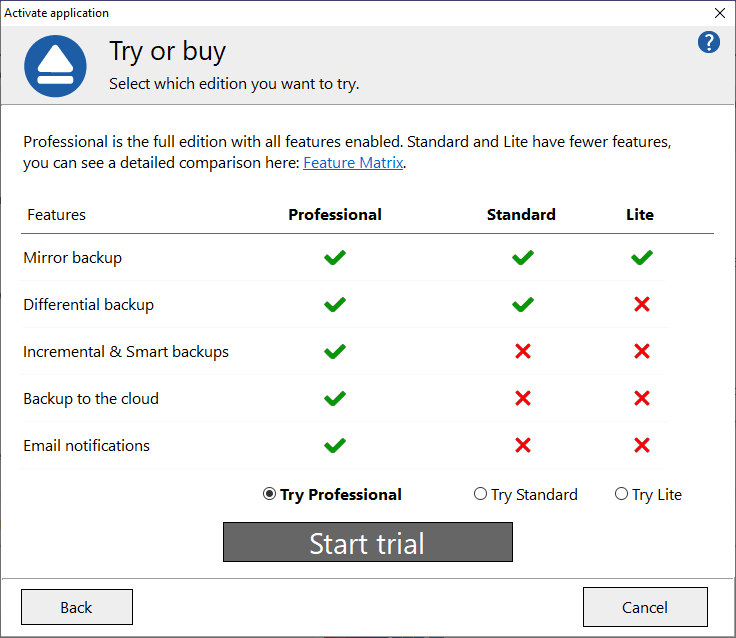Click Lite's red X for Backup to the cloud

tap(642, 398)
